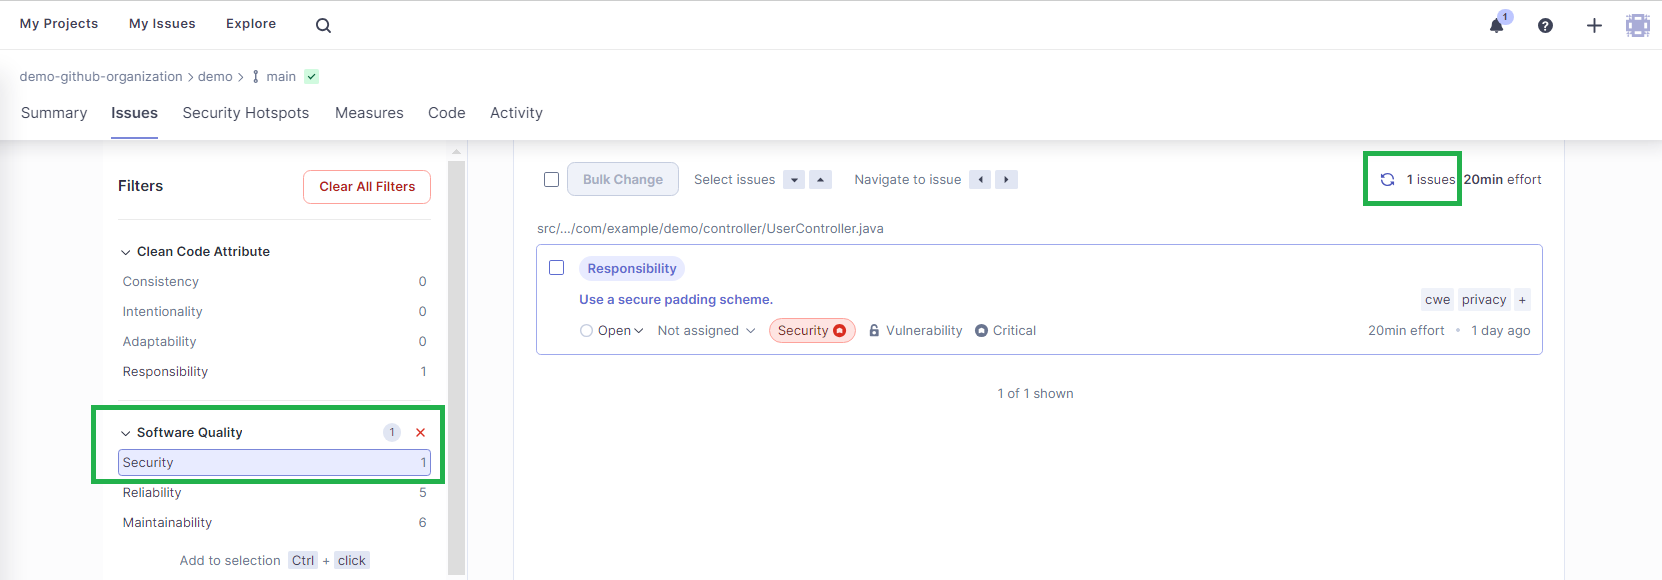Open the help question mark icon
Screen dimensions: 1662x580
pyautogui.click(x=1545, y=25)
